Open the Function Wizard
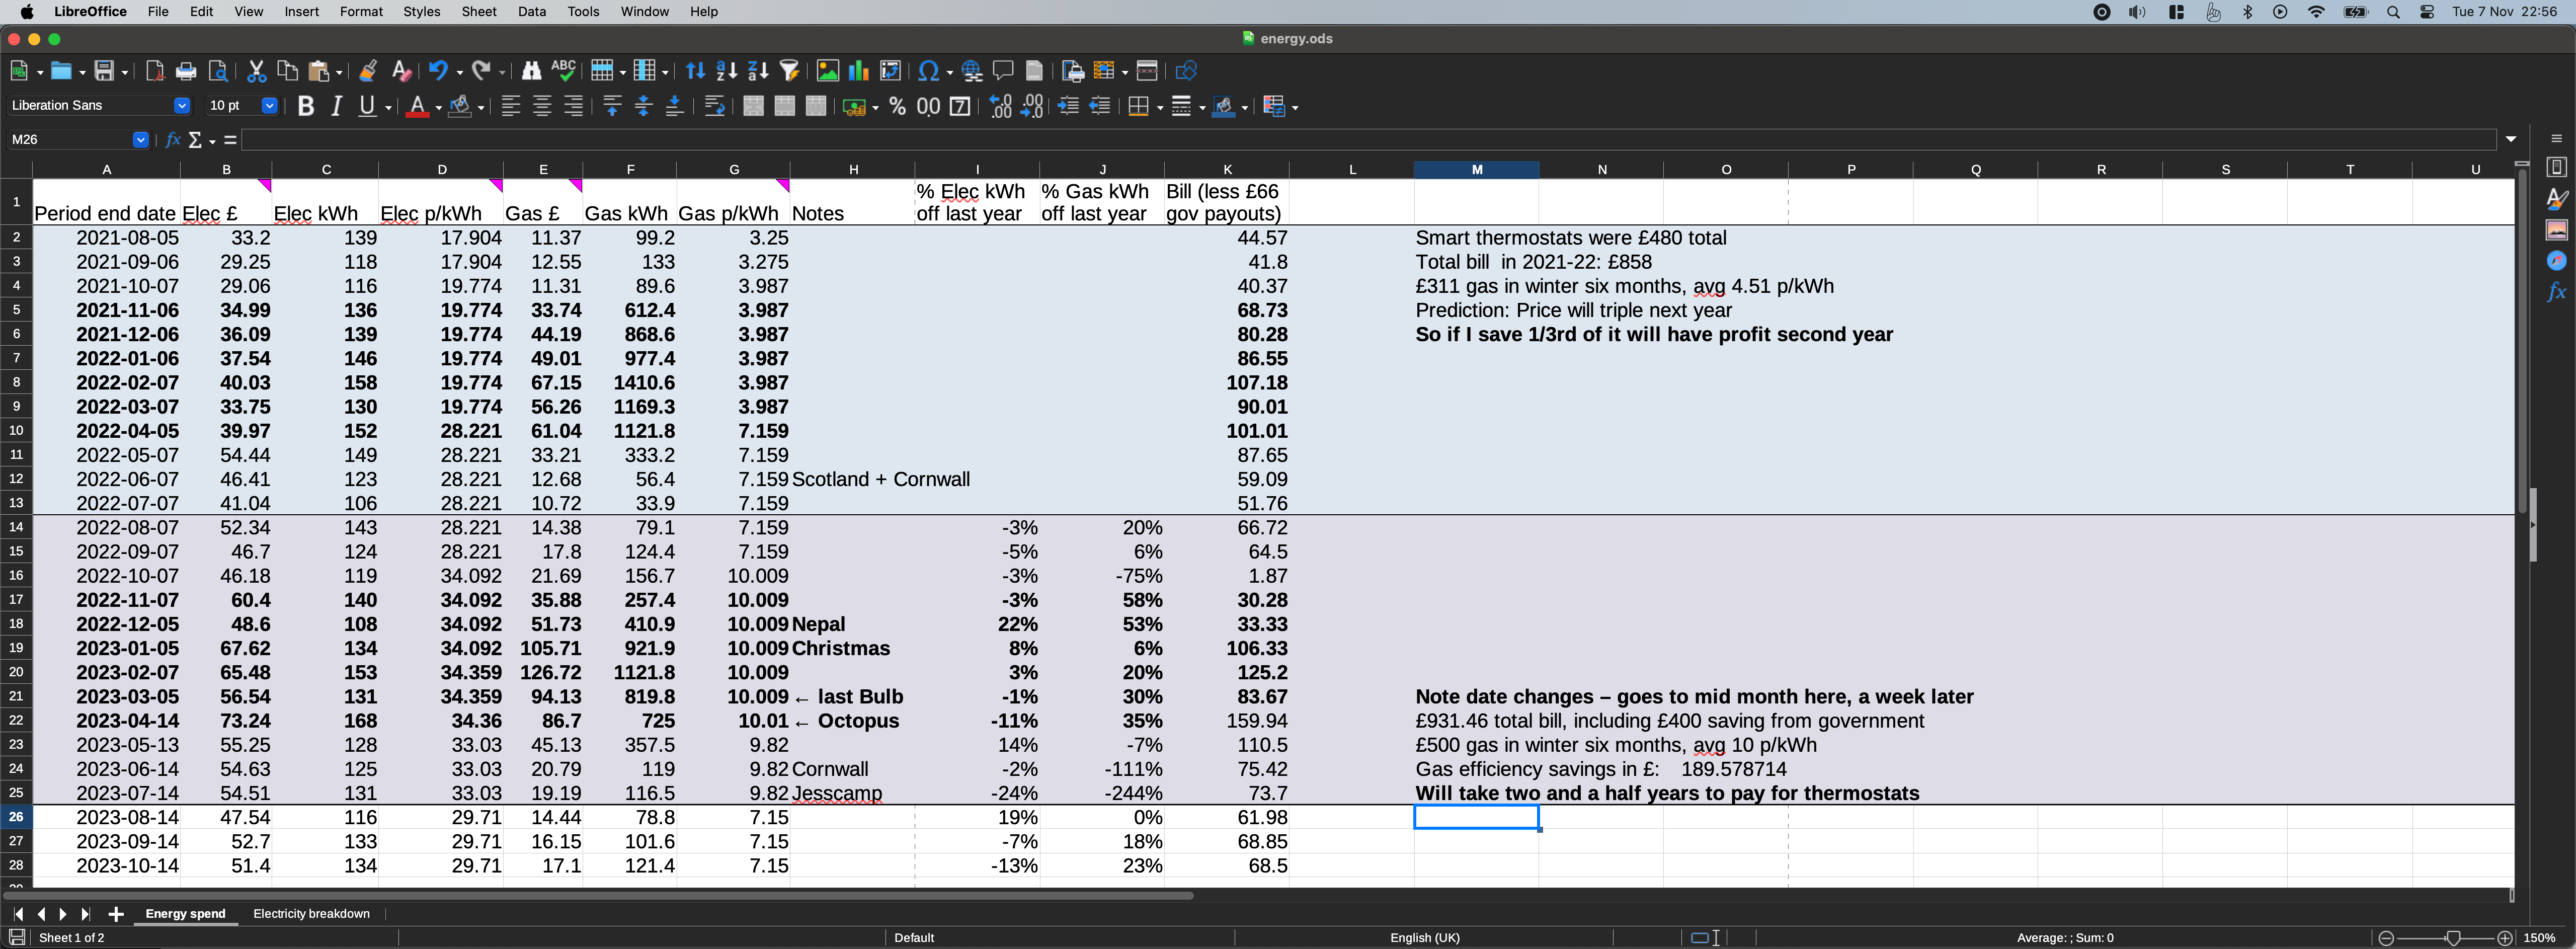 [173, 140]
